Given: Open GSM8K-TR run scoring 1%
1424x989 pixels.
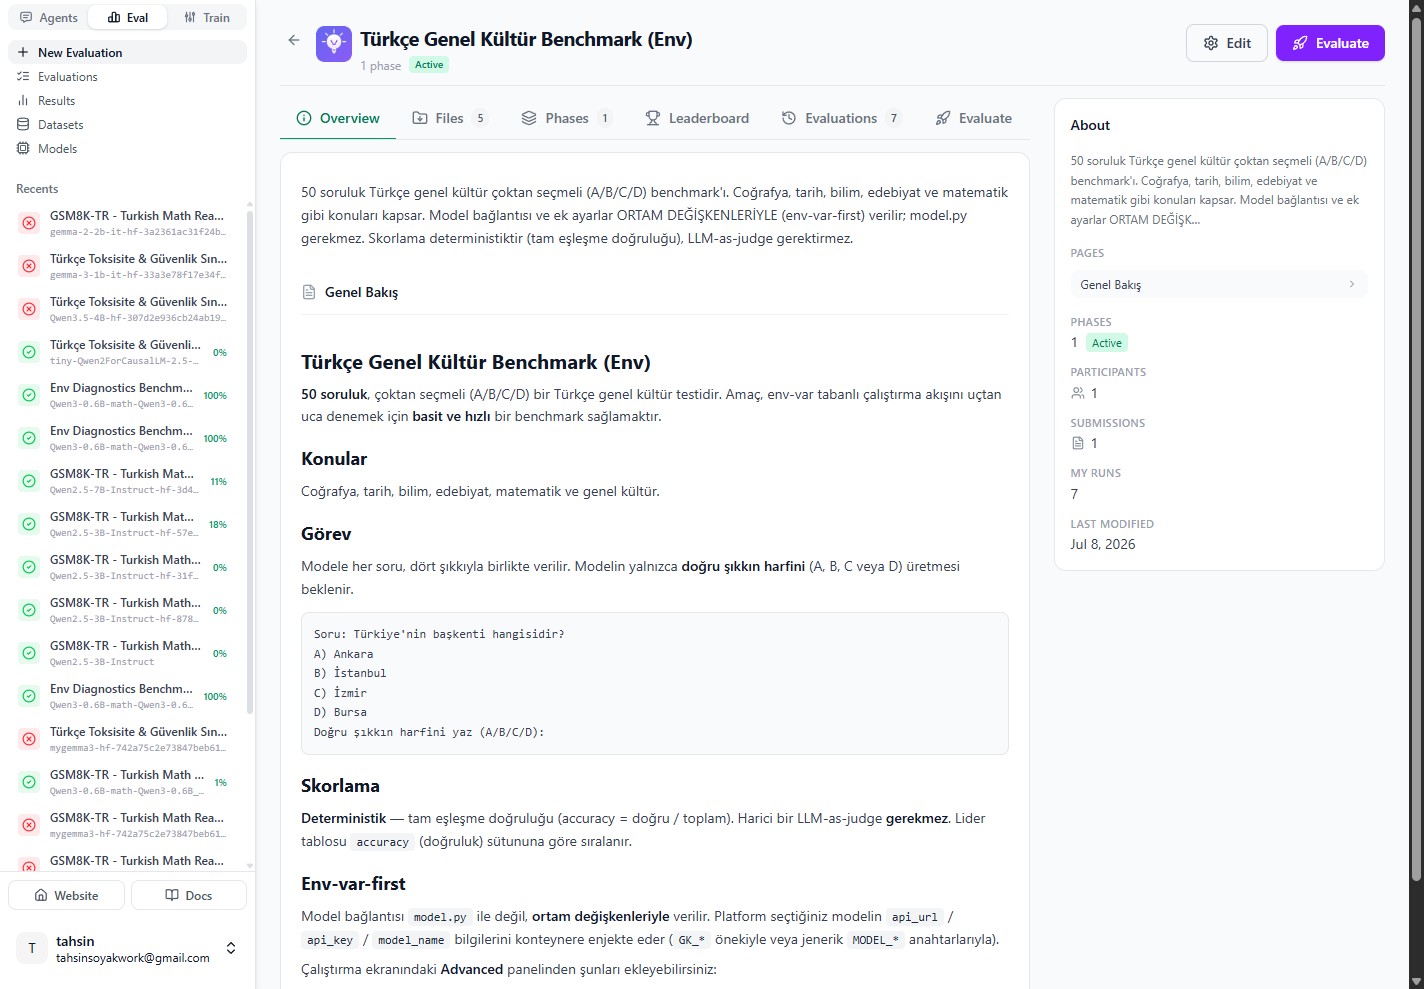Looking at the screenshot, I should click(x=127, y=781).
